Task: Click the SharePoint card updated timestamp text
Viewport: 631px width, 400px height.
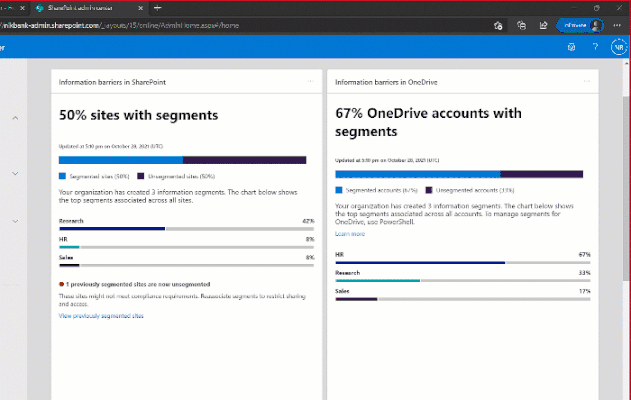Action: pyautogui.click(x=111, y=146)
